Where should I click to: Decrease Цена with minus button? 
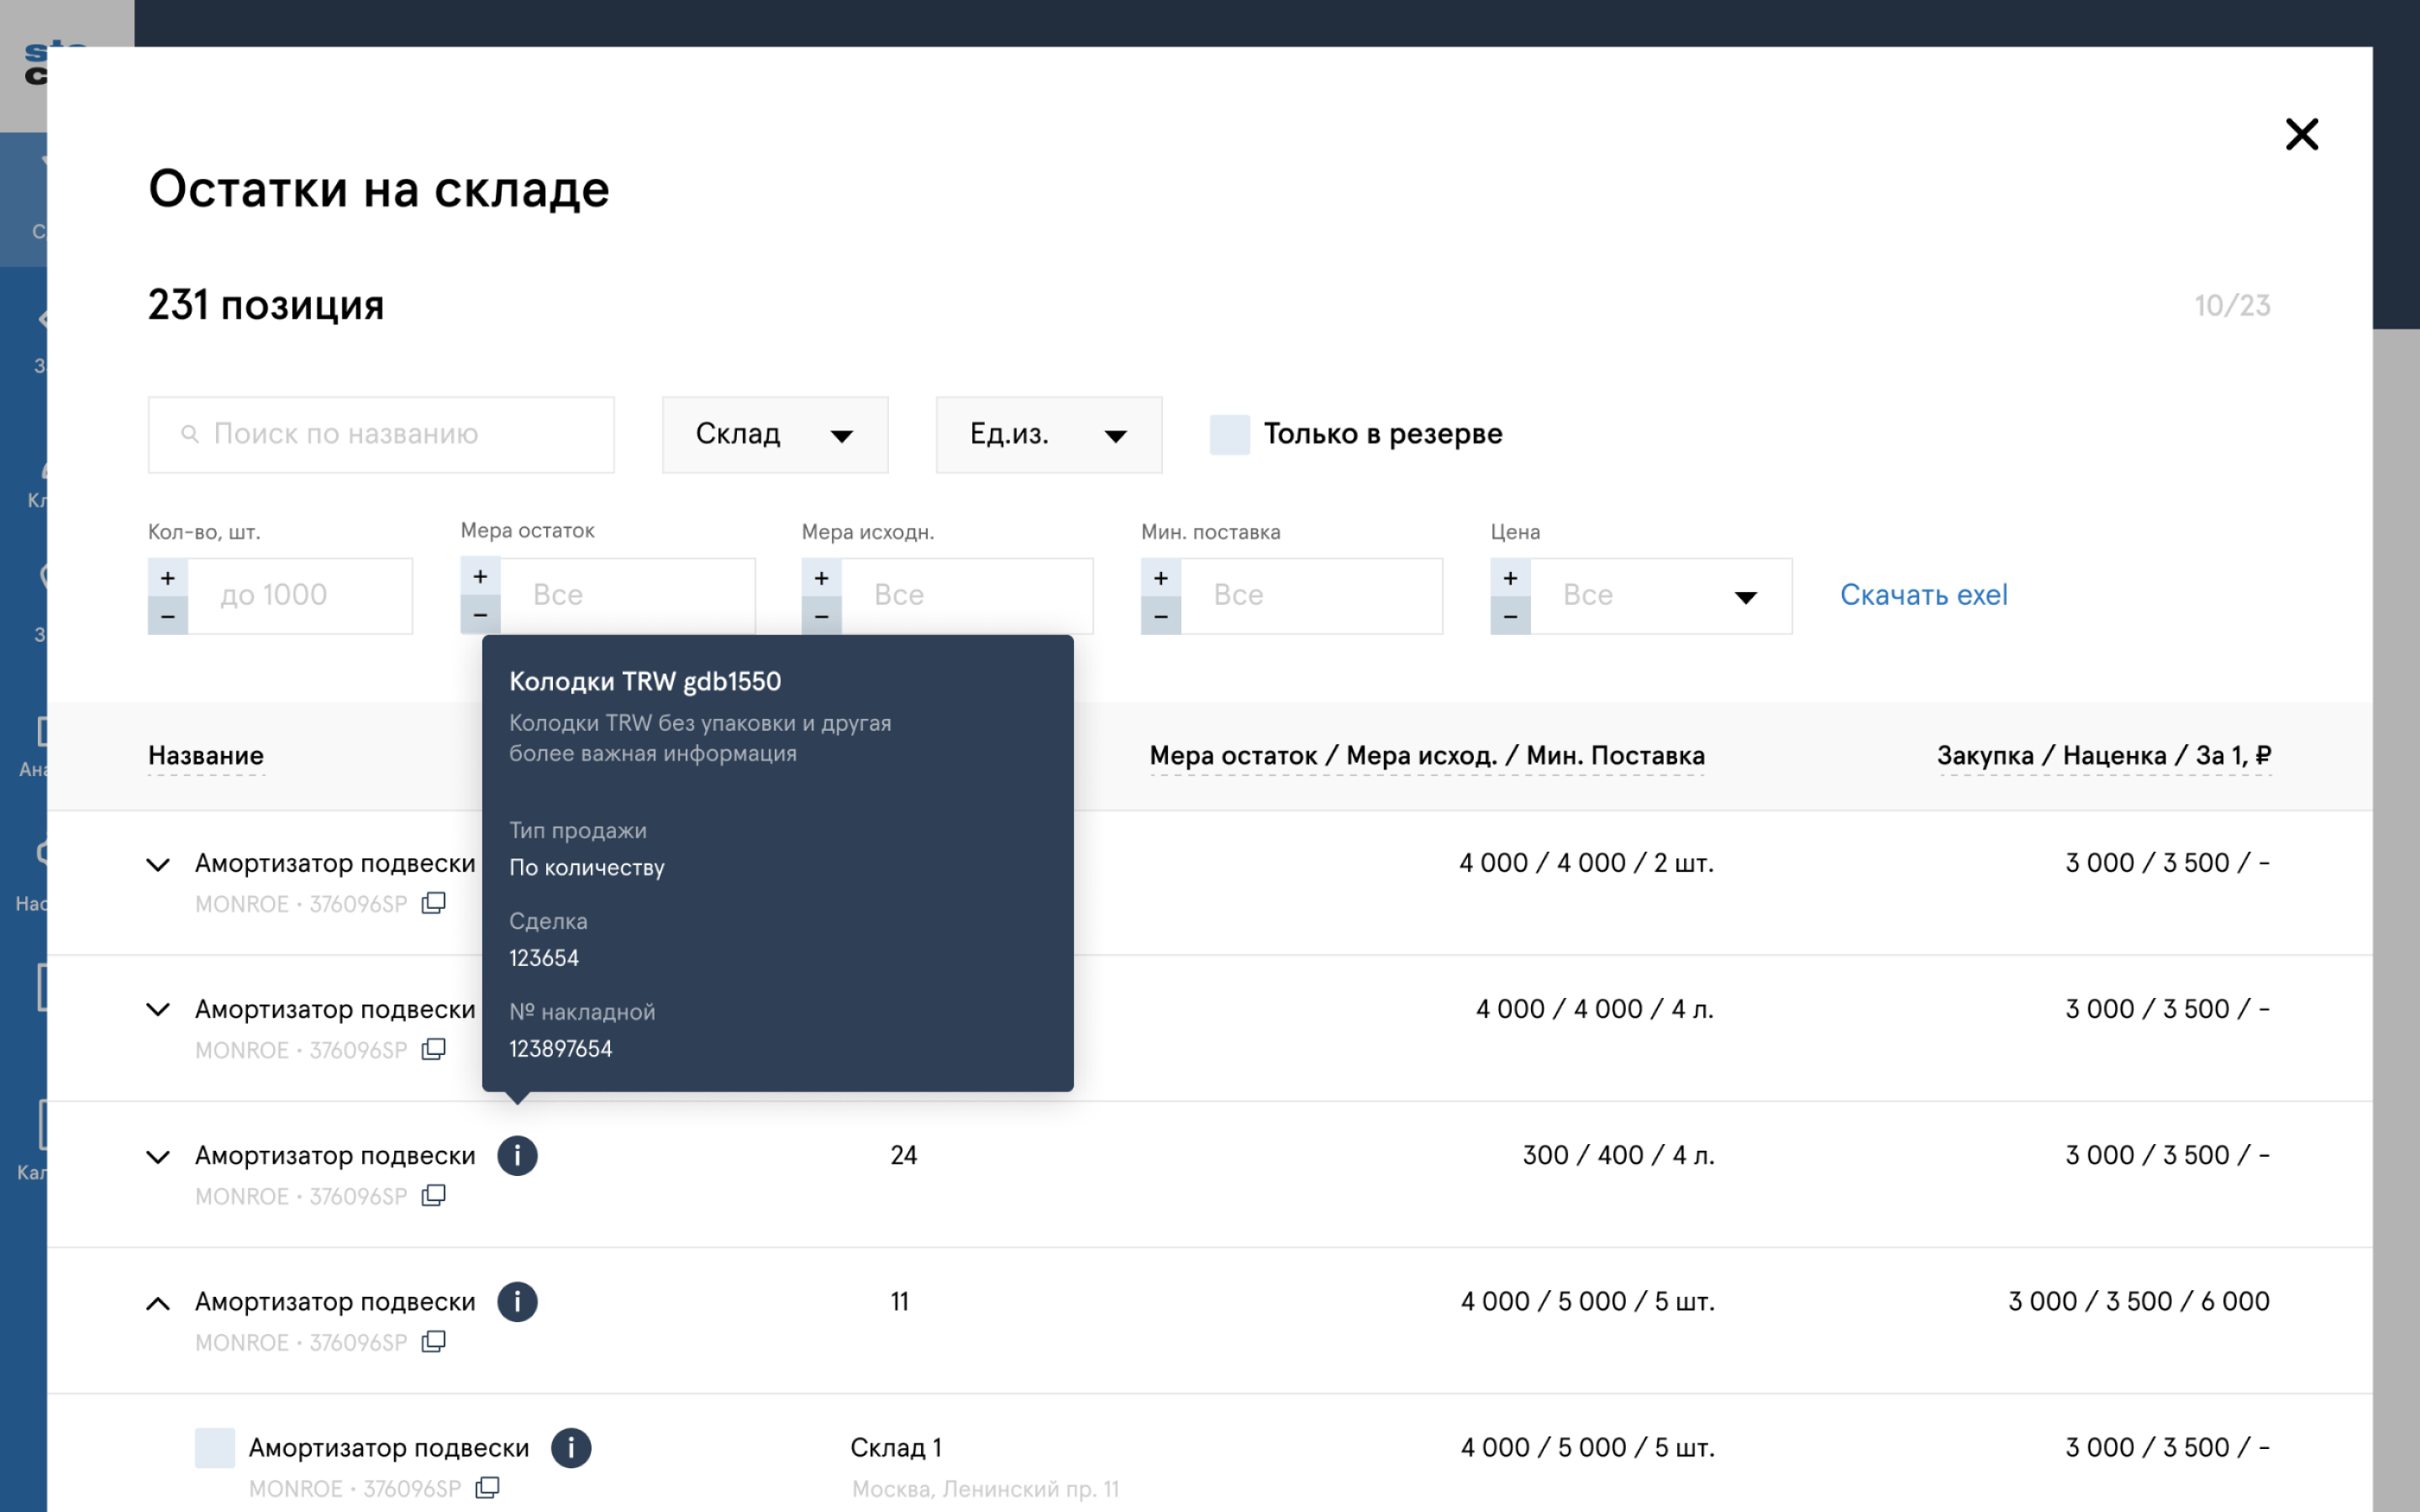1510,616
